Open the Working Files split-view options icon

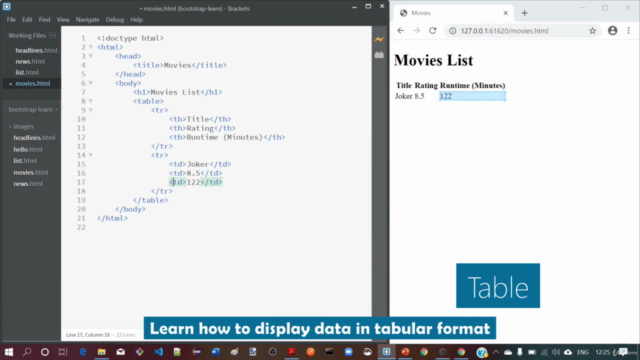[x=53, y=36]
